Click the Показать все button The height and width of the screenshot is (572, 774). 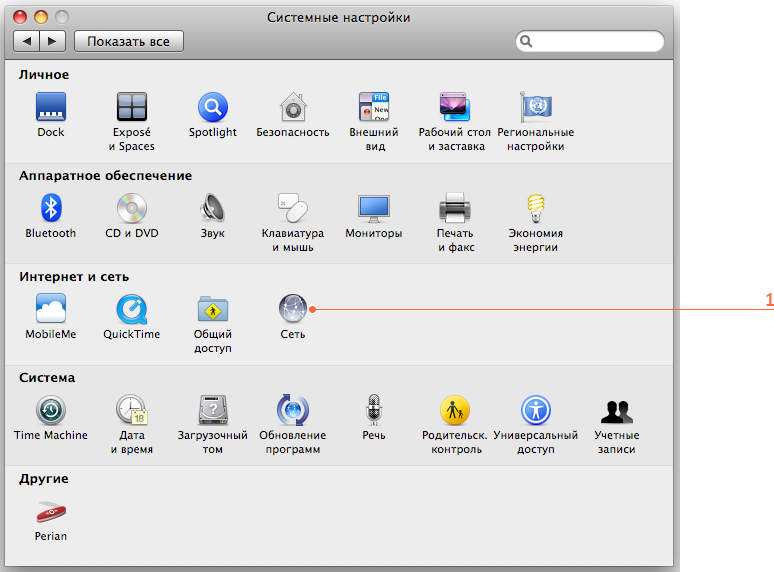[128, 41]
